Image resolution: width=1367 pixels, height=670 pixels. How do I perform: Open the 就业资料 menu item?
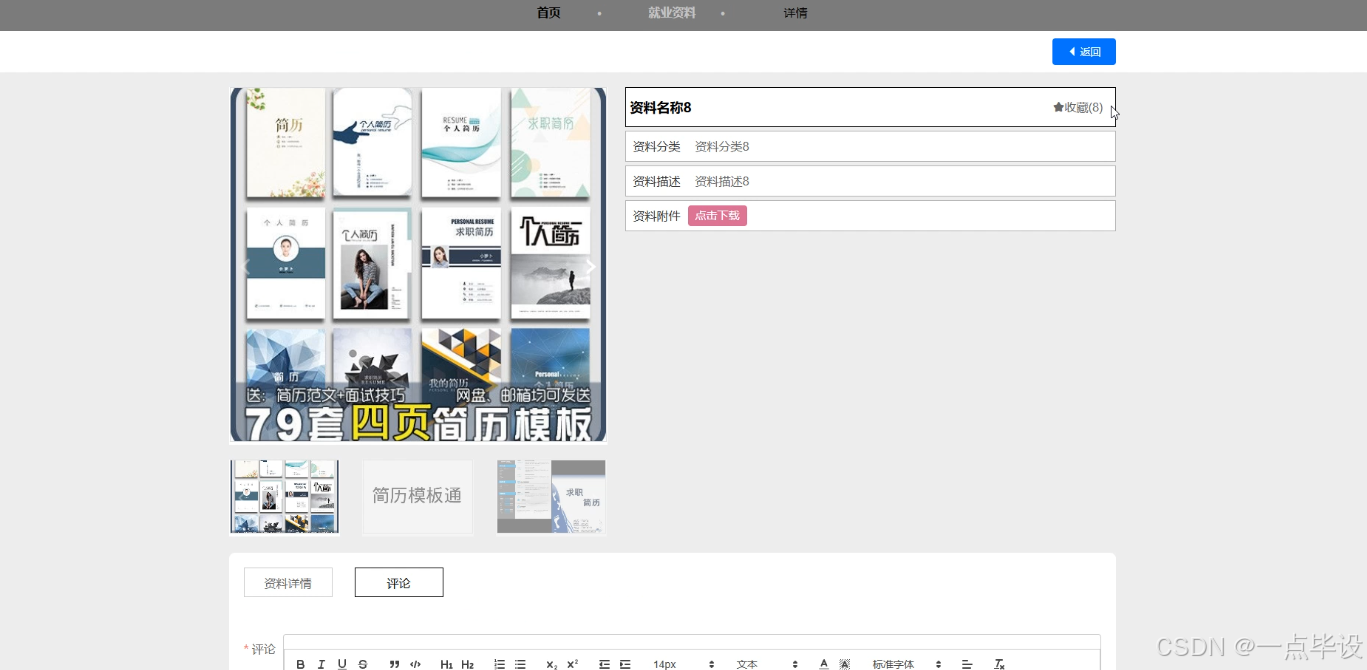pyautogui.click(x=672, y=13)
